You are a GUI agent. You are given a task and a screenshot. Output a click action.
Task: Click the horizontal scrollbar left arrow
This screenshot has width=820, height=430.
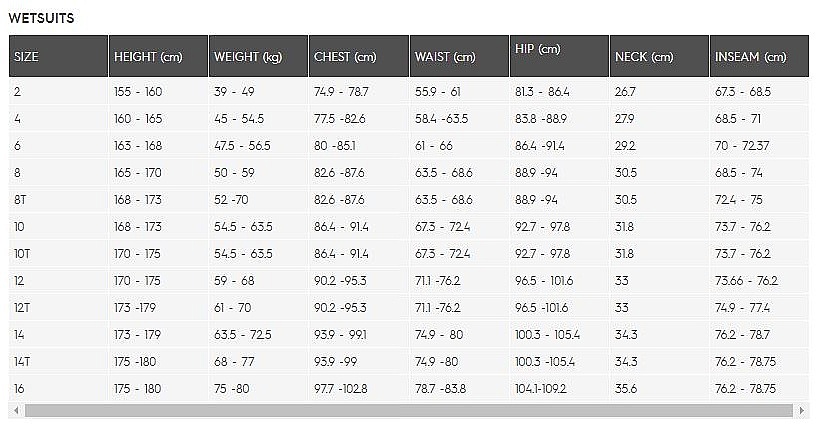(15, 411)
